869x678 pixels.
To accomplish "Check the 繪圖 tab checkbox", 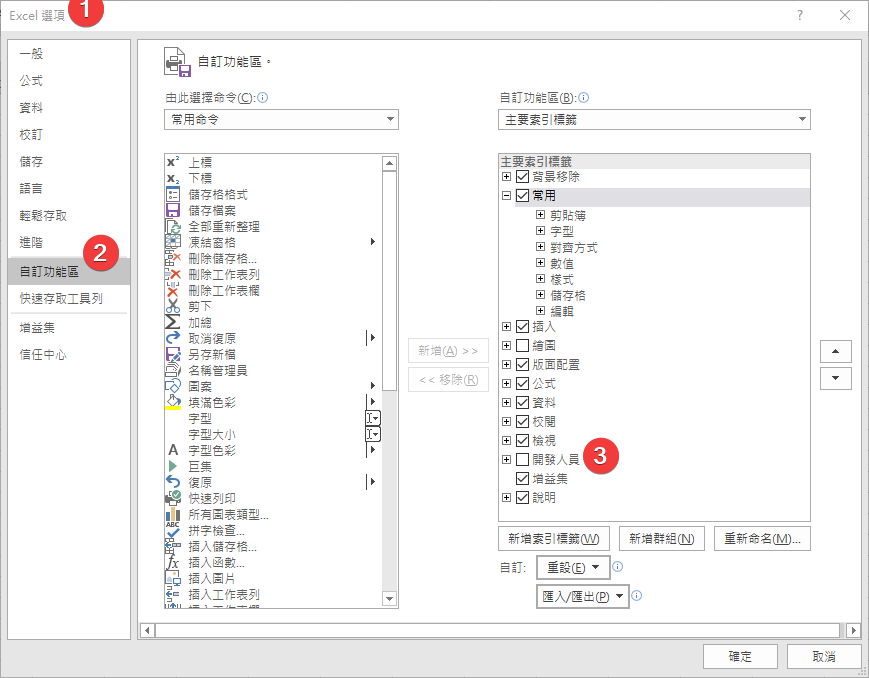I will coord(523,346).
